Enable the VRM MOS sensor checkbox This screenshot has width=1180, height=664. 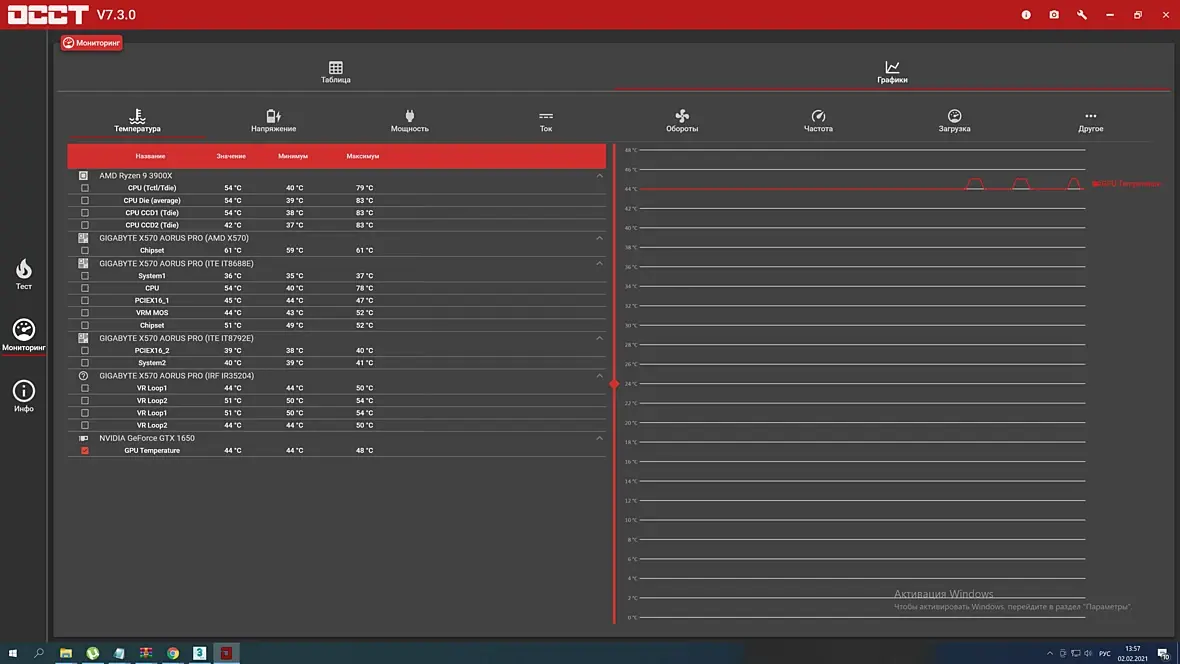84,312
